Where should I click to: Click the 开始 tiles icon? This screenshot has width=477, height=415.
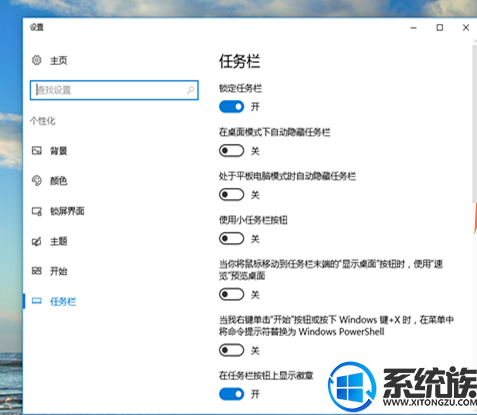point(37,271)
